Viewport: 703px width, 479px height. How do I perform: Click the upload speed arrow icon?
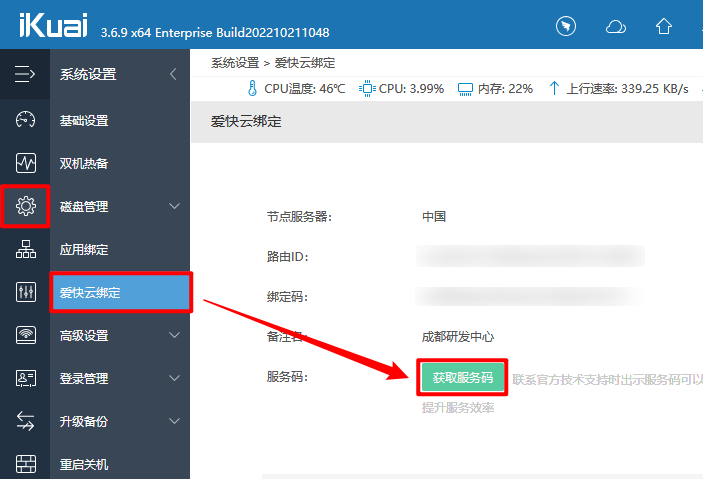point(554,88)
